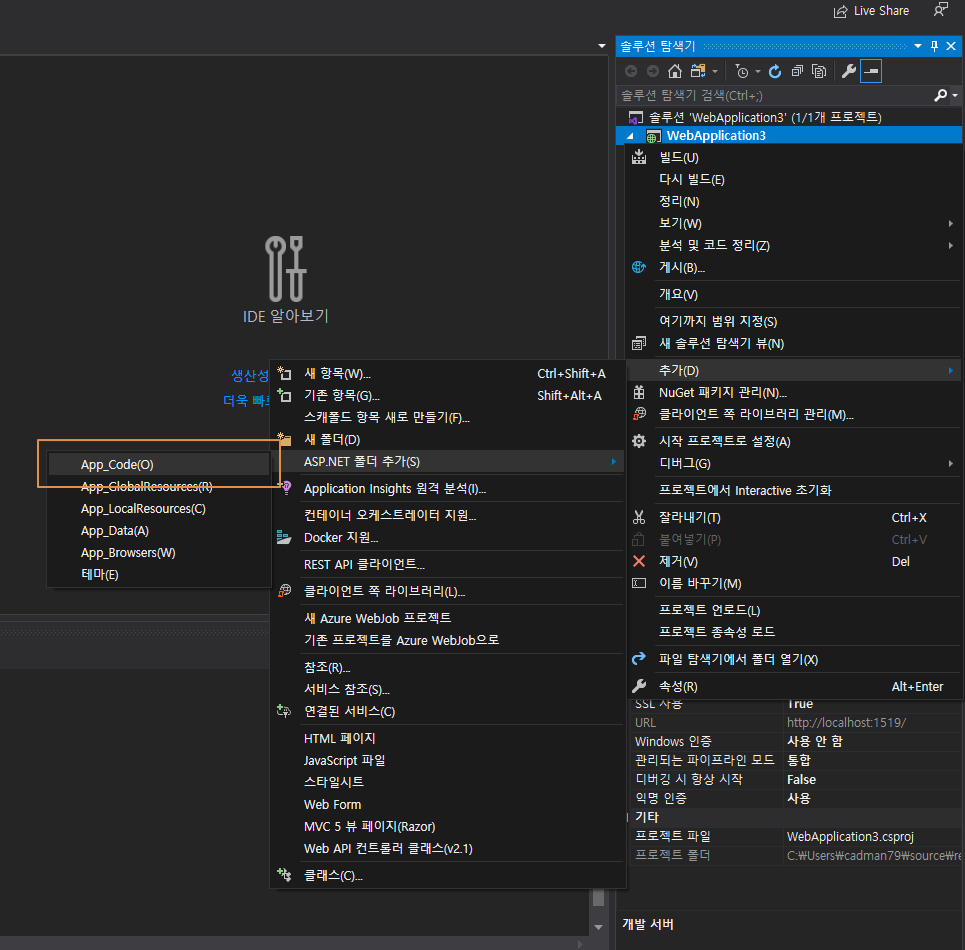
Task: Select 테마(E) folder option
Action: tap(159, 575)
